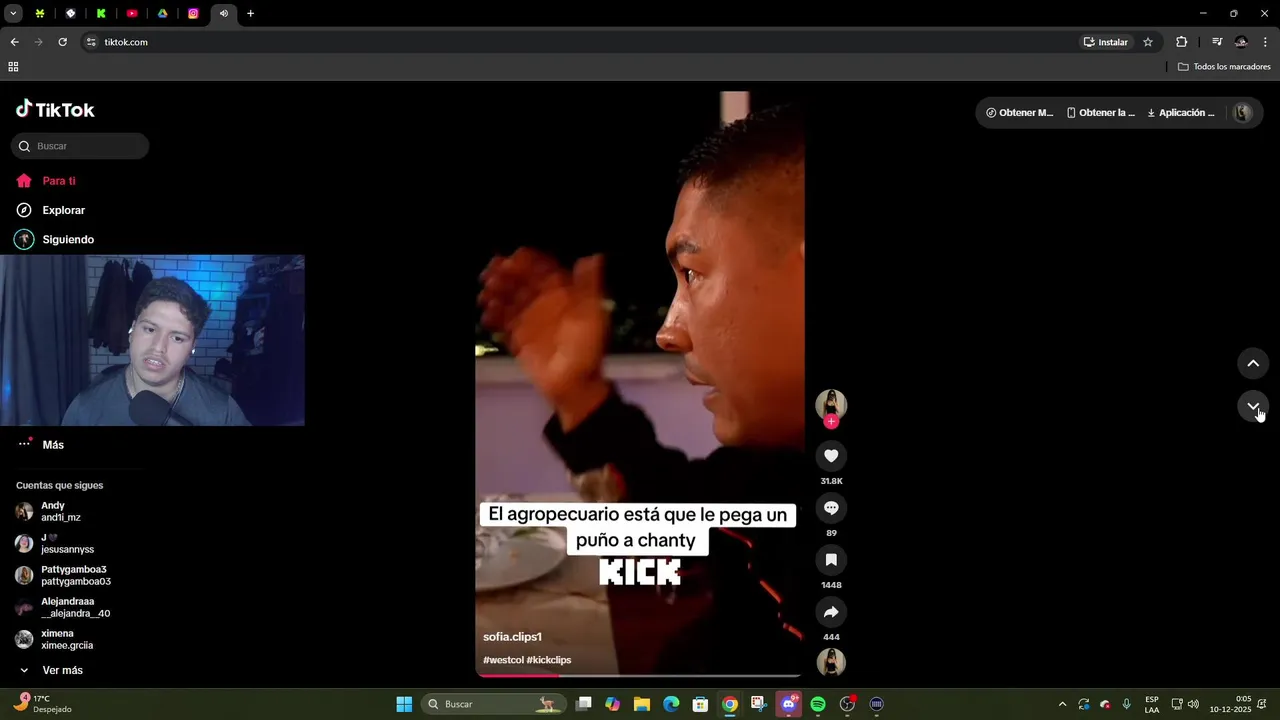Open jesusannyss followed account
This screenshot has width=1280, height=720.
[x=66, y=544]
